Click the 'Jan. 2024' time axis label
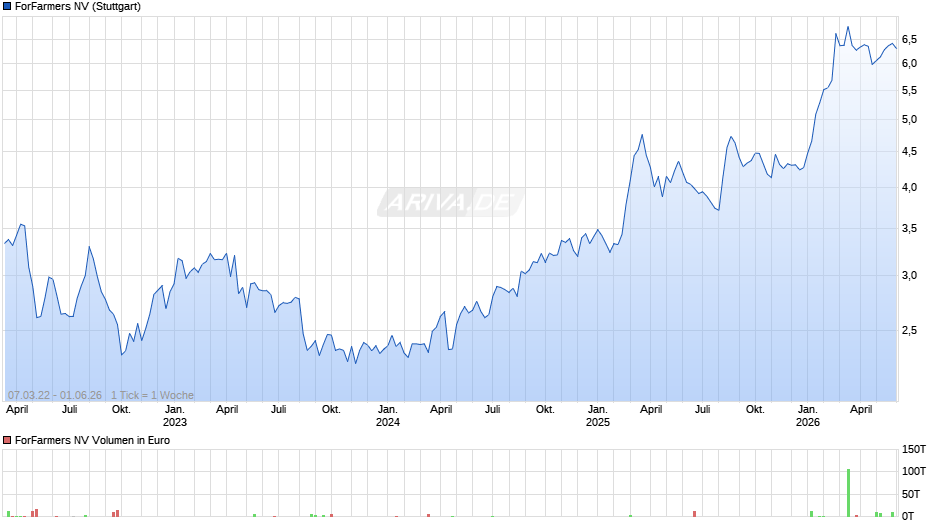 [x=388, y=416]
